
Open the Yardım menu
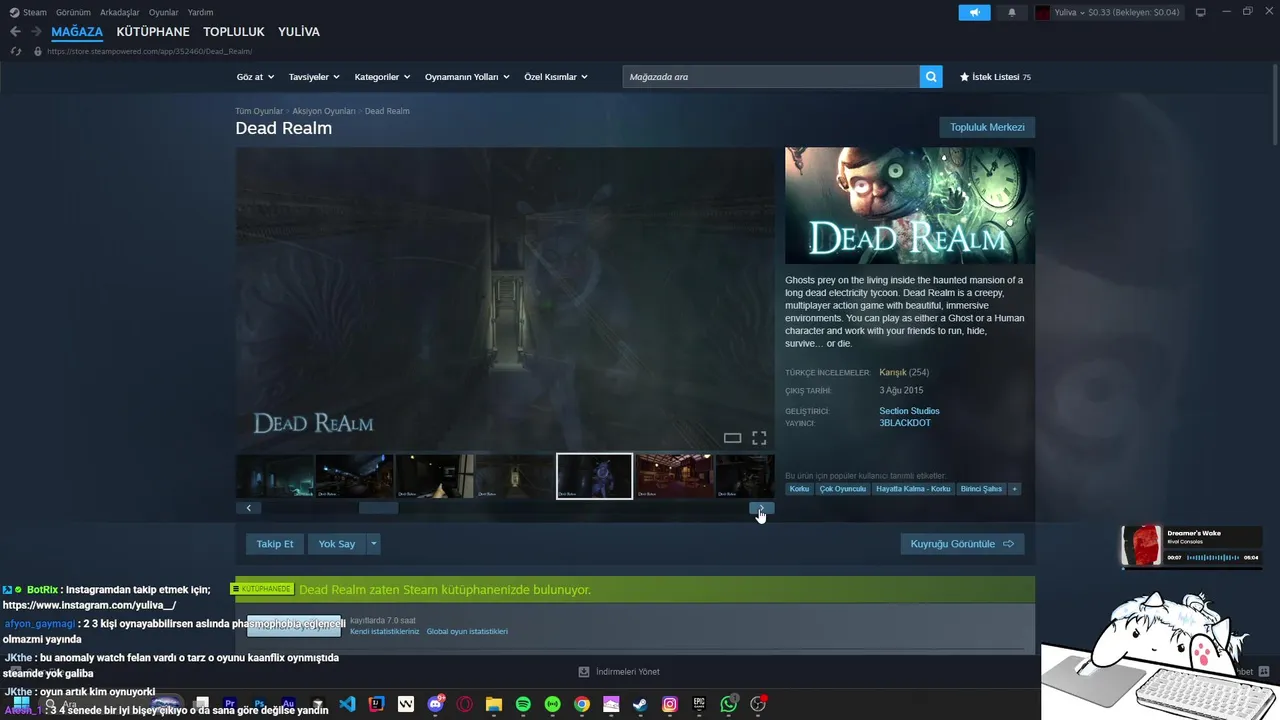click(x=200, y=12)
